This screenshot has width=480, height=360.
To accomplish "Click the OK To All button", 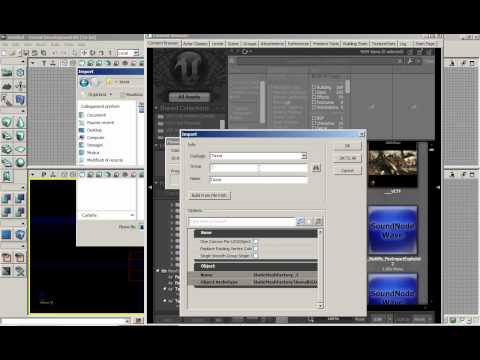I will [347, 158].
